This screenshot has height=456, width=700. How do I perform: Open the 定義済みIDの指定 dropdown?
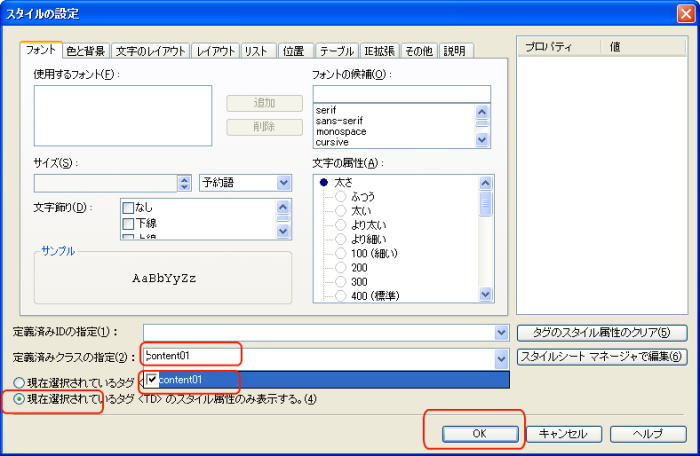coord(501,332)
